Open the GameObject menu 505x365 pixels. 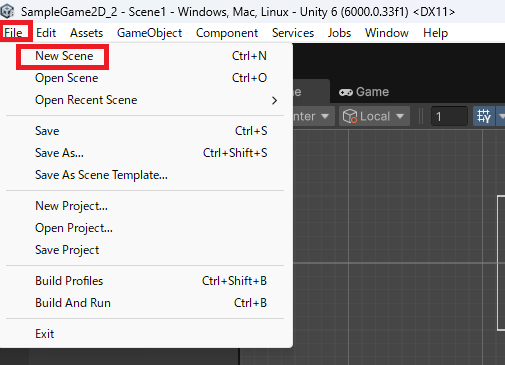(149, 33)
